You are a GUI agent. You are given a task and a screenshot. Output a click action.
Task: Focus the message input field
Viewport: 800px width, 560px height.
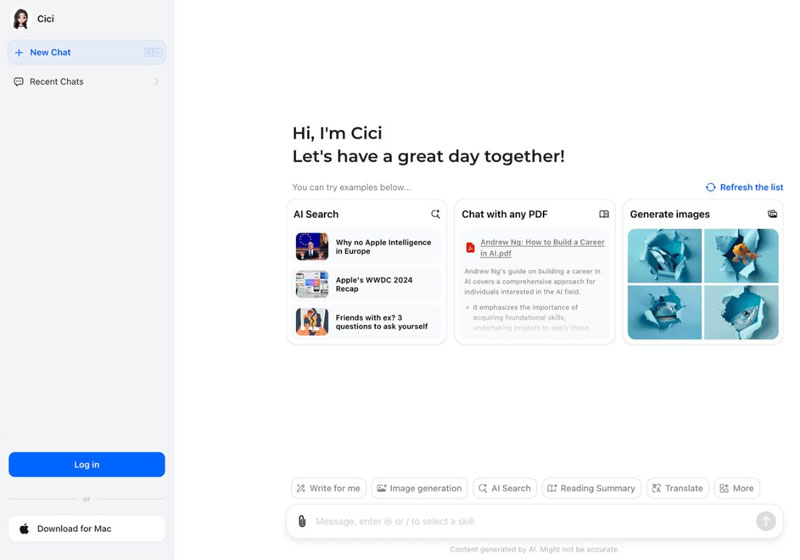pyautogui.click(x=530, y=521)
